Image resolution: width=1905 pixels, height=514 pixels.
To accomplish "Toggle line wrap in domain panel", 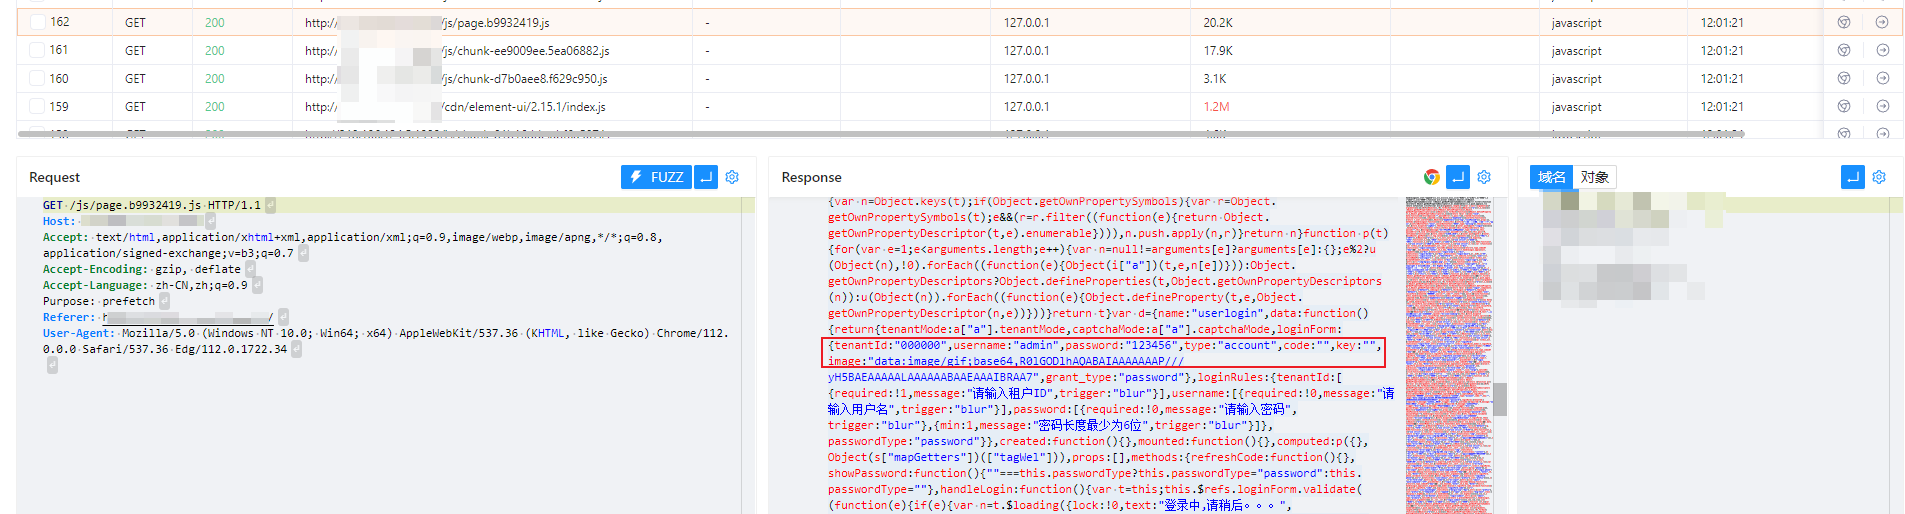I will tap(1853, 177).
